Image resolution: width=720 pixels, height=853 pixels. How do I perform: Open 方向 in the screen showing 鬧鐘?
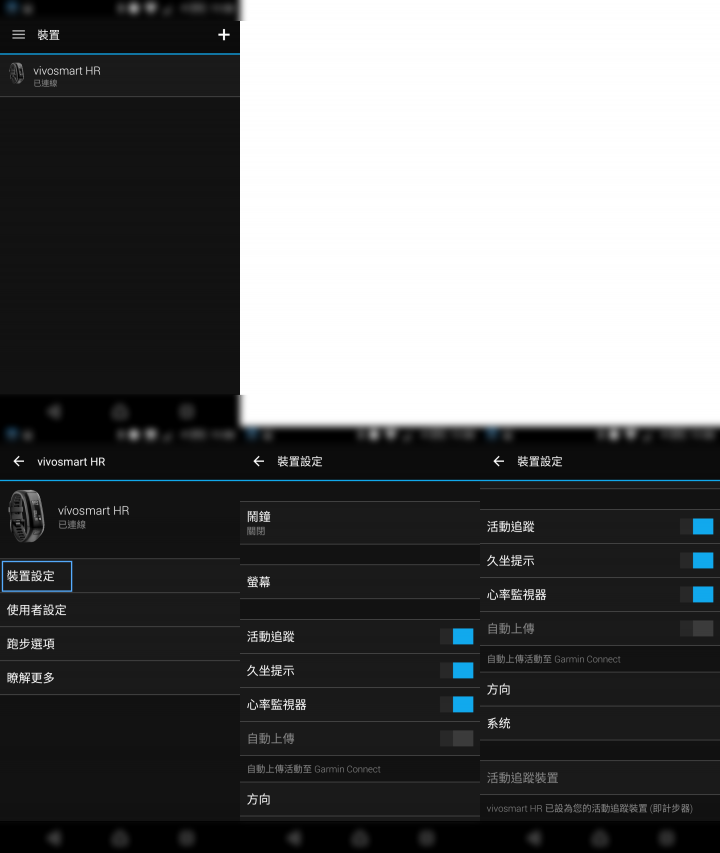359,799
